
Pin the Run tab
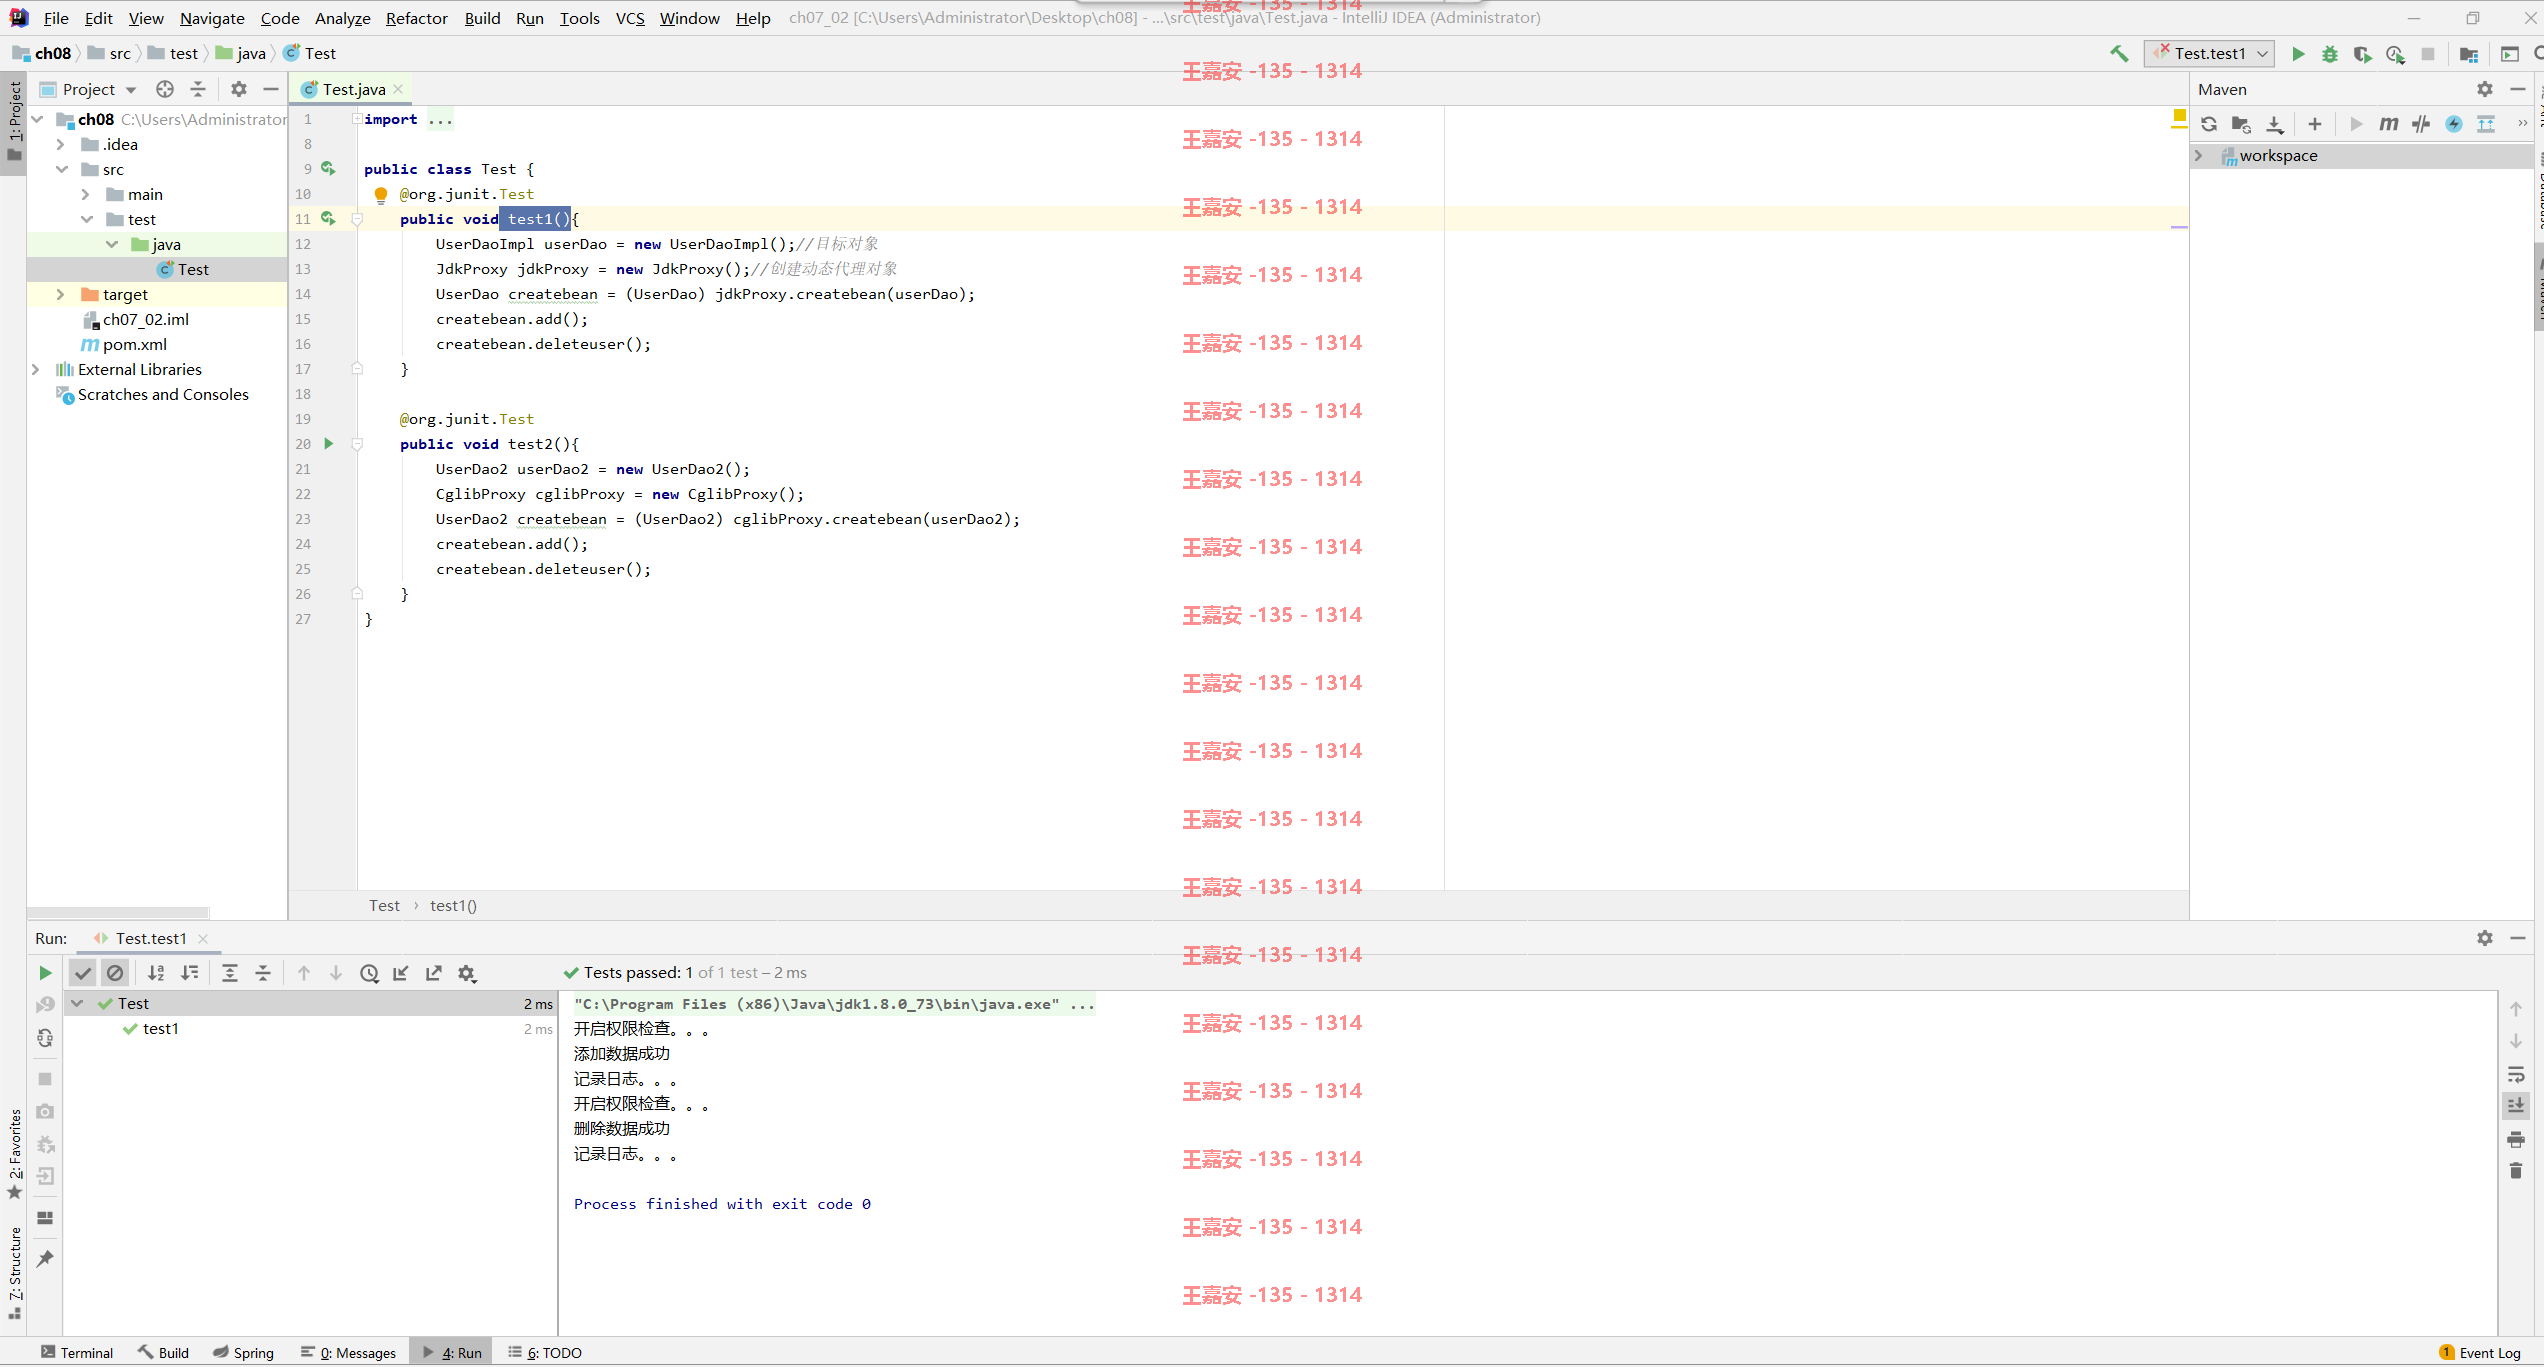(45, 1258)
